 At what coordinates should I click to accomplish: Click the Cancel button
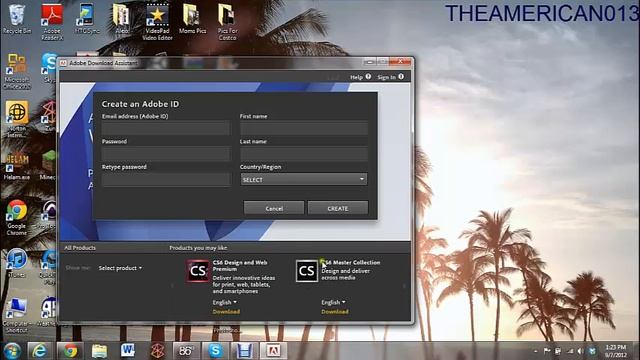pyautogui.click(x=274, y=208)
